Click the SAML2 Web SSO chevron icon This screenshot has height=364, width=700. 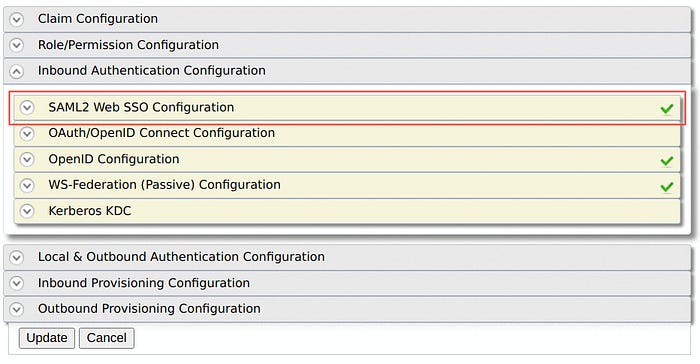point(27,107)
